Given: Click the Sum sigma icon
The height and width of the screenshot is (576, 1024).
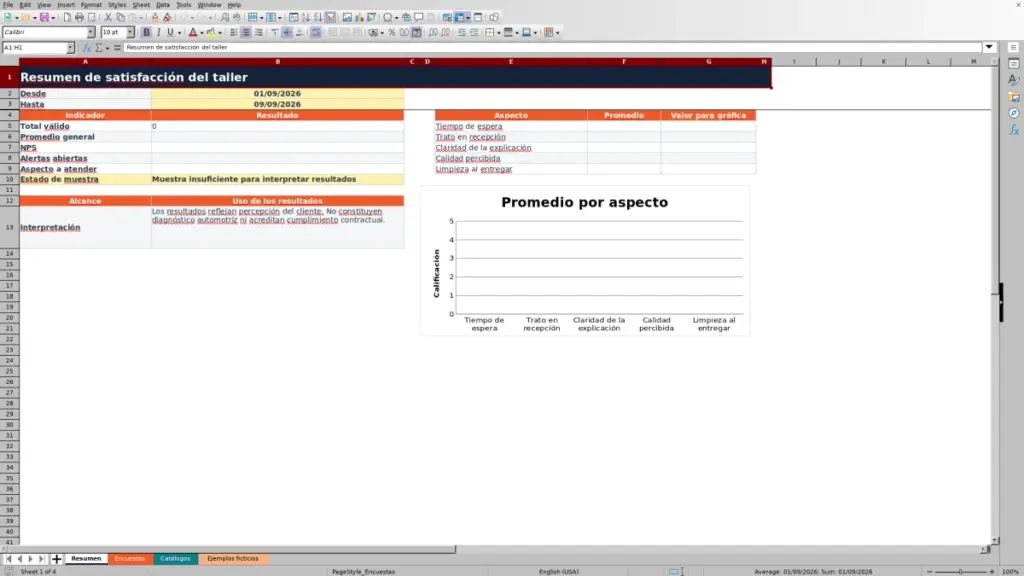Looking at the screenshot, I should (99, 48).
